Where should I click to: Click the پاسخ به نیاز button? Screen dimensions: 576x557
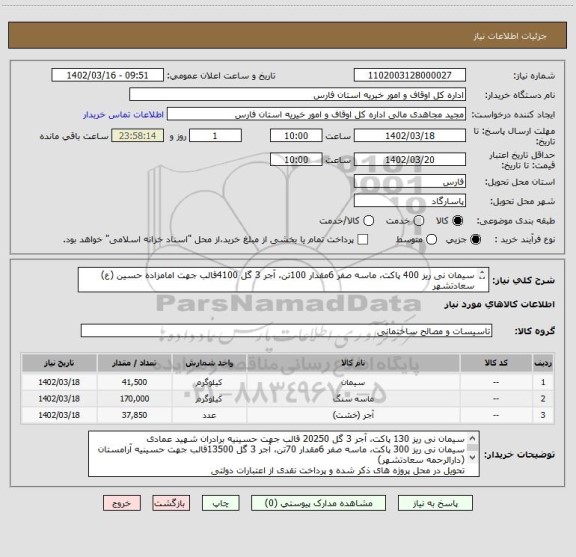[435, 503]
